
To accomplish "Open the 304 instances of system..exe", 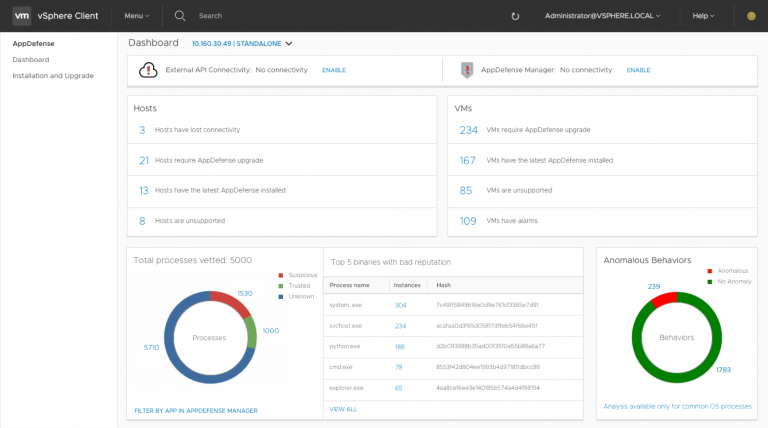I will (400, 305).
